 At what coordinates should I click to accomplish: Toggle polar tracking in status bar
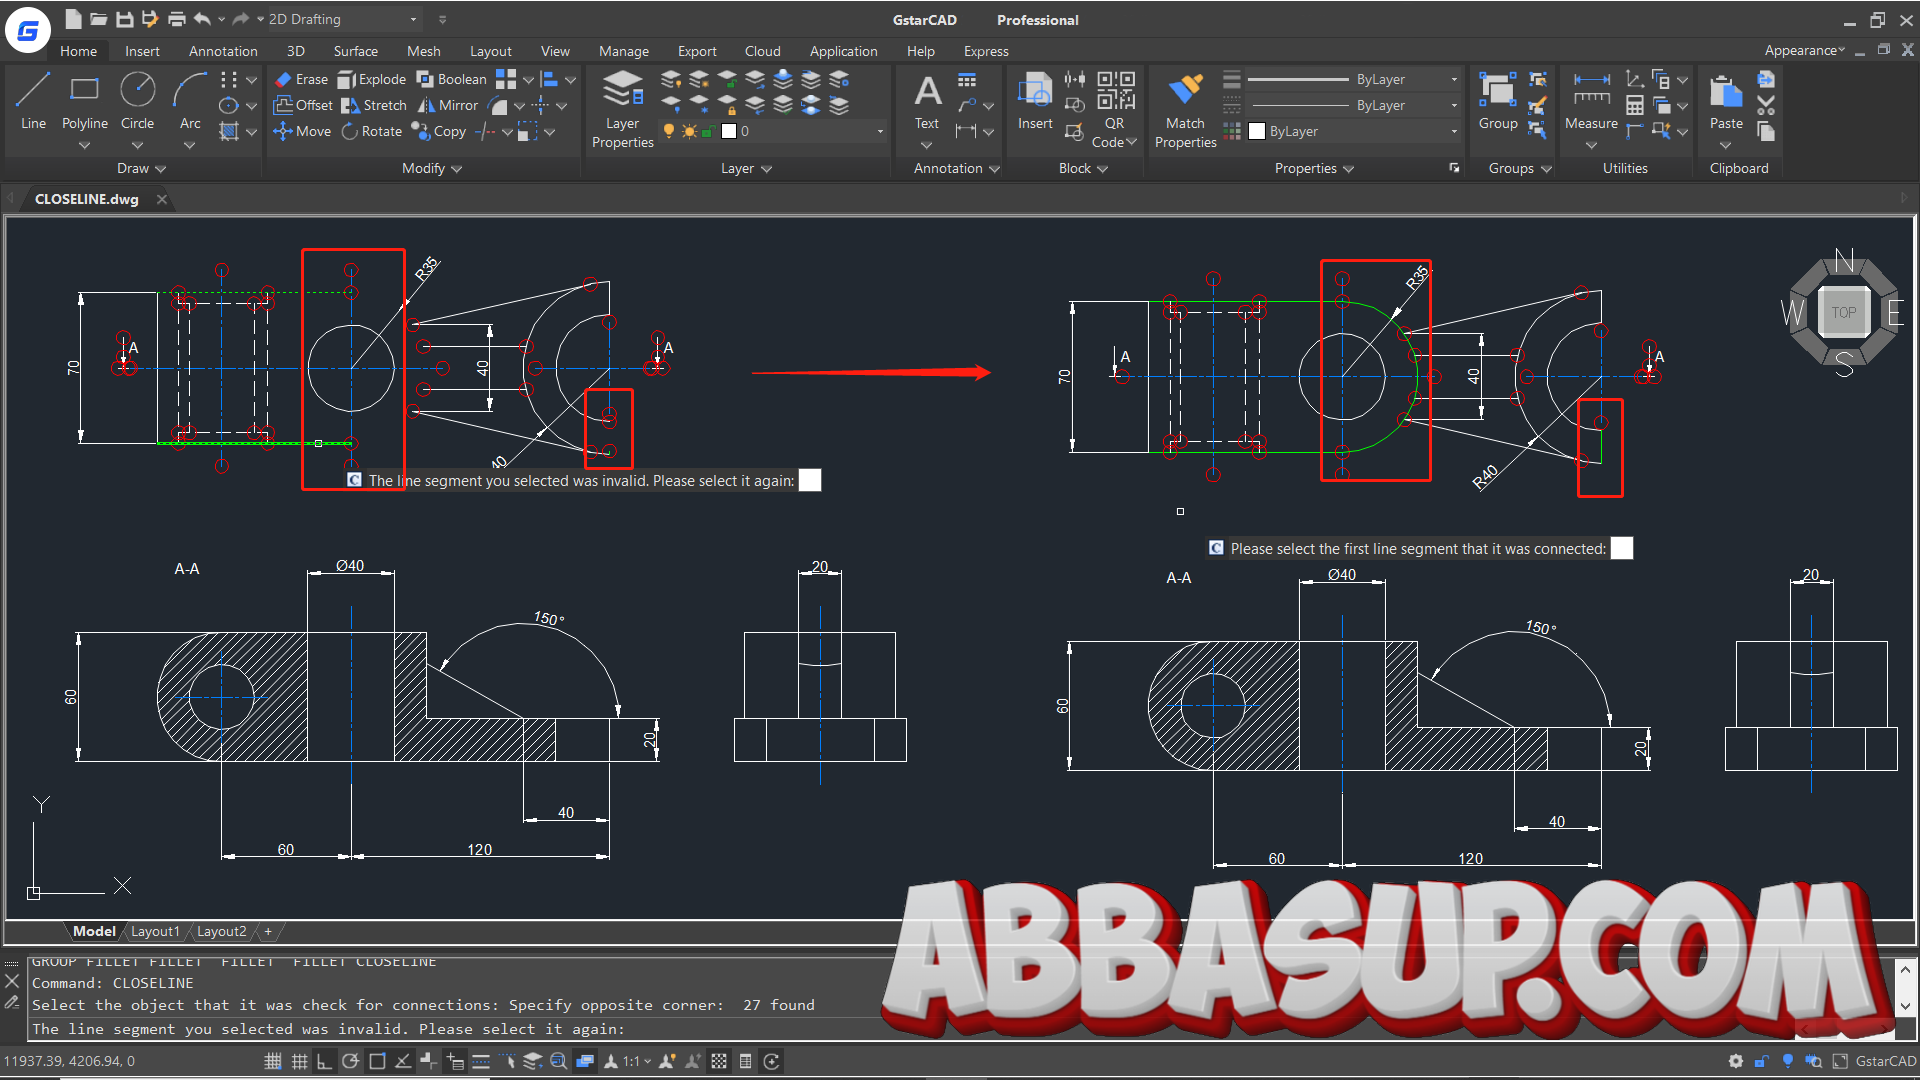coord(350,1061)
